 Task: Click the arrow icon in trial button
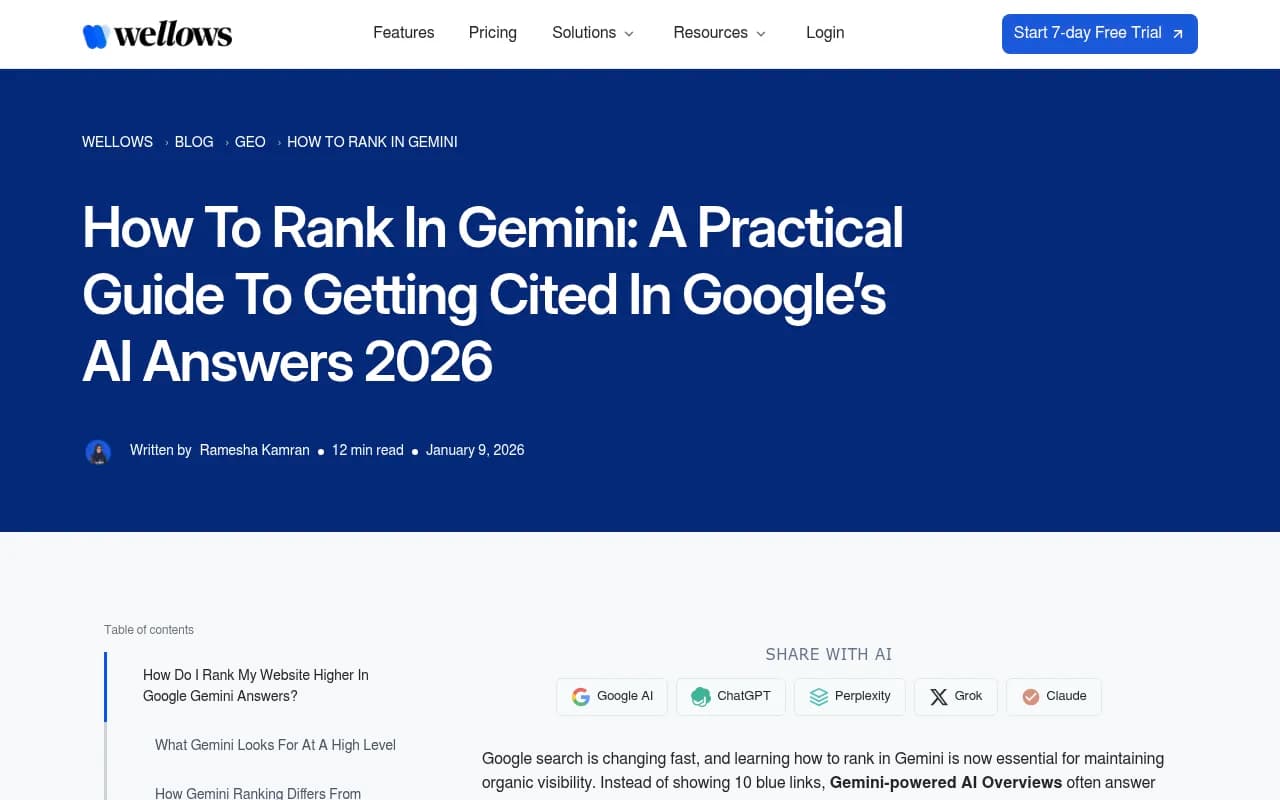pos(1176,33)
